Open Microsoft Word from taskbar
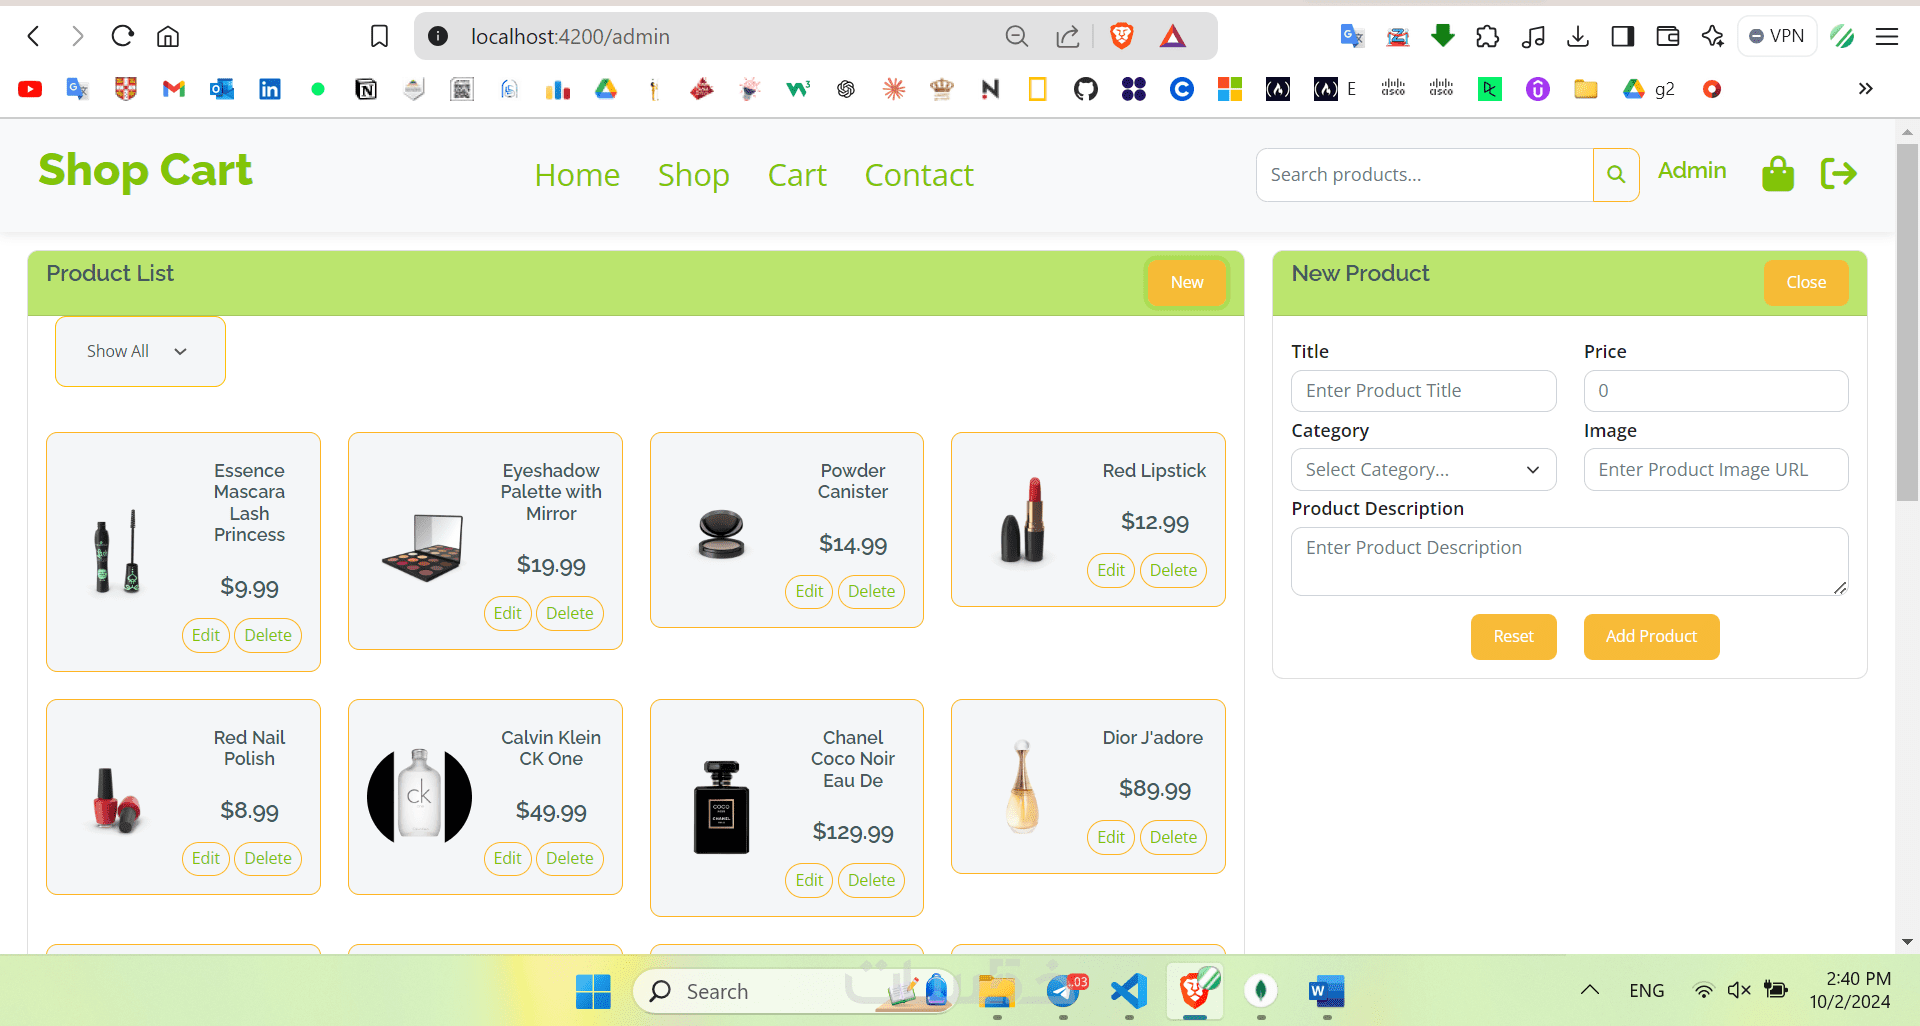The width and height of the screenshot is (1920, 1026). [x=1327, y=991]
